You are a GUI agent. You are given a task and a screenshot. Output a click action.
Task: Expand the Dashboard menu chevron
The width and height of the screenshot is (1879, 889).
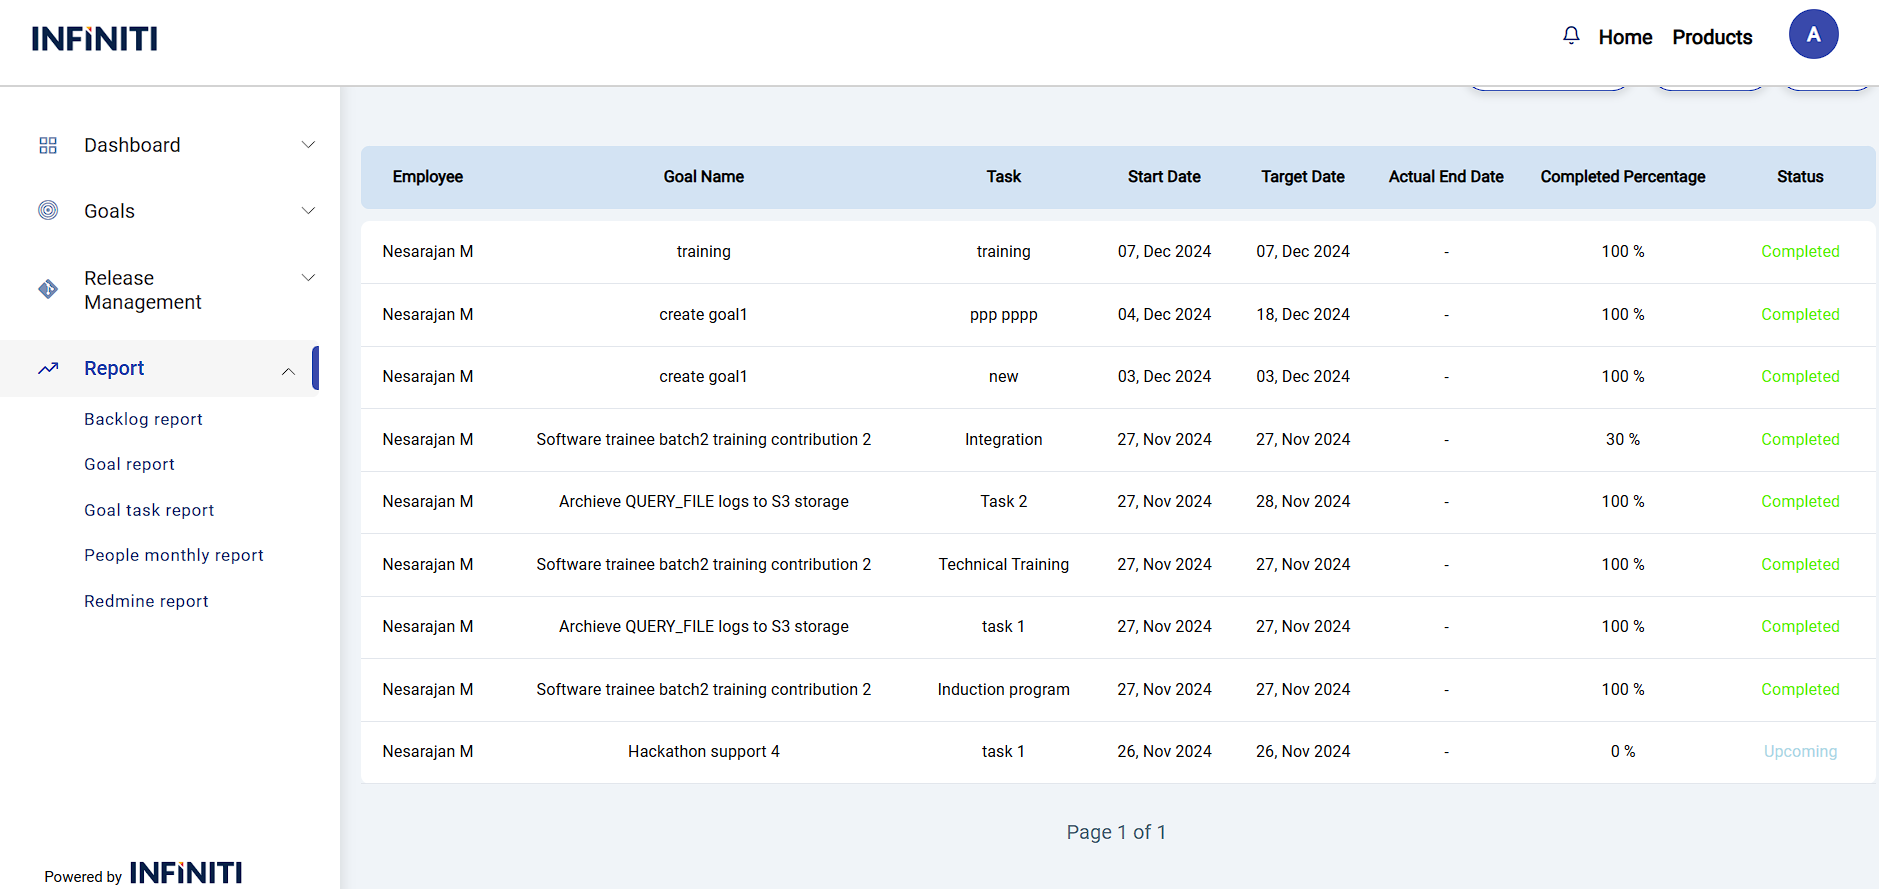(x=308, y=145)
